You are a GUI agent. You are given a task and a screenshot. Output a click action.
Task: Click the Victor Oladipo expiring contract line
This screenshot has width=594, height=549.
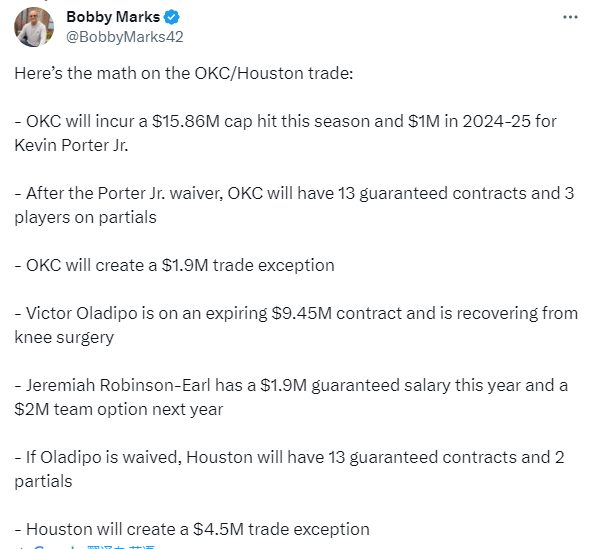(296, 313)
